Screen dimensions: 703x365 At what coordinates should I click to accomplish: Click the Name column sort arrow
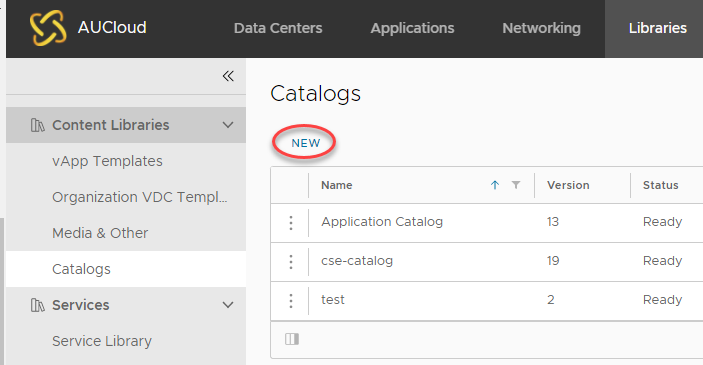(x=495, y=185)
